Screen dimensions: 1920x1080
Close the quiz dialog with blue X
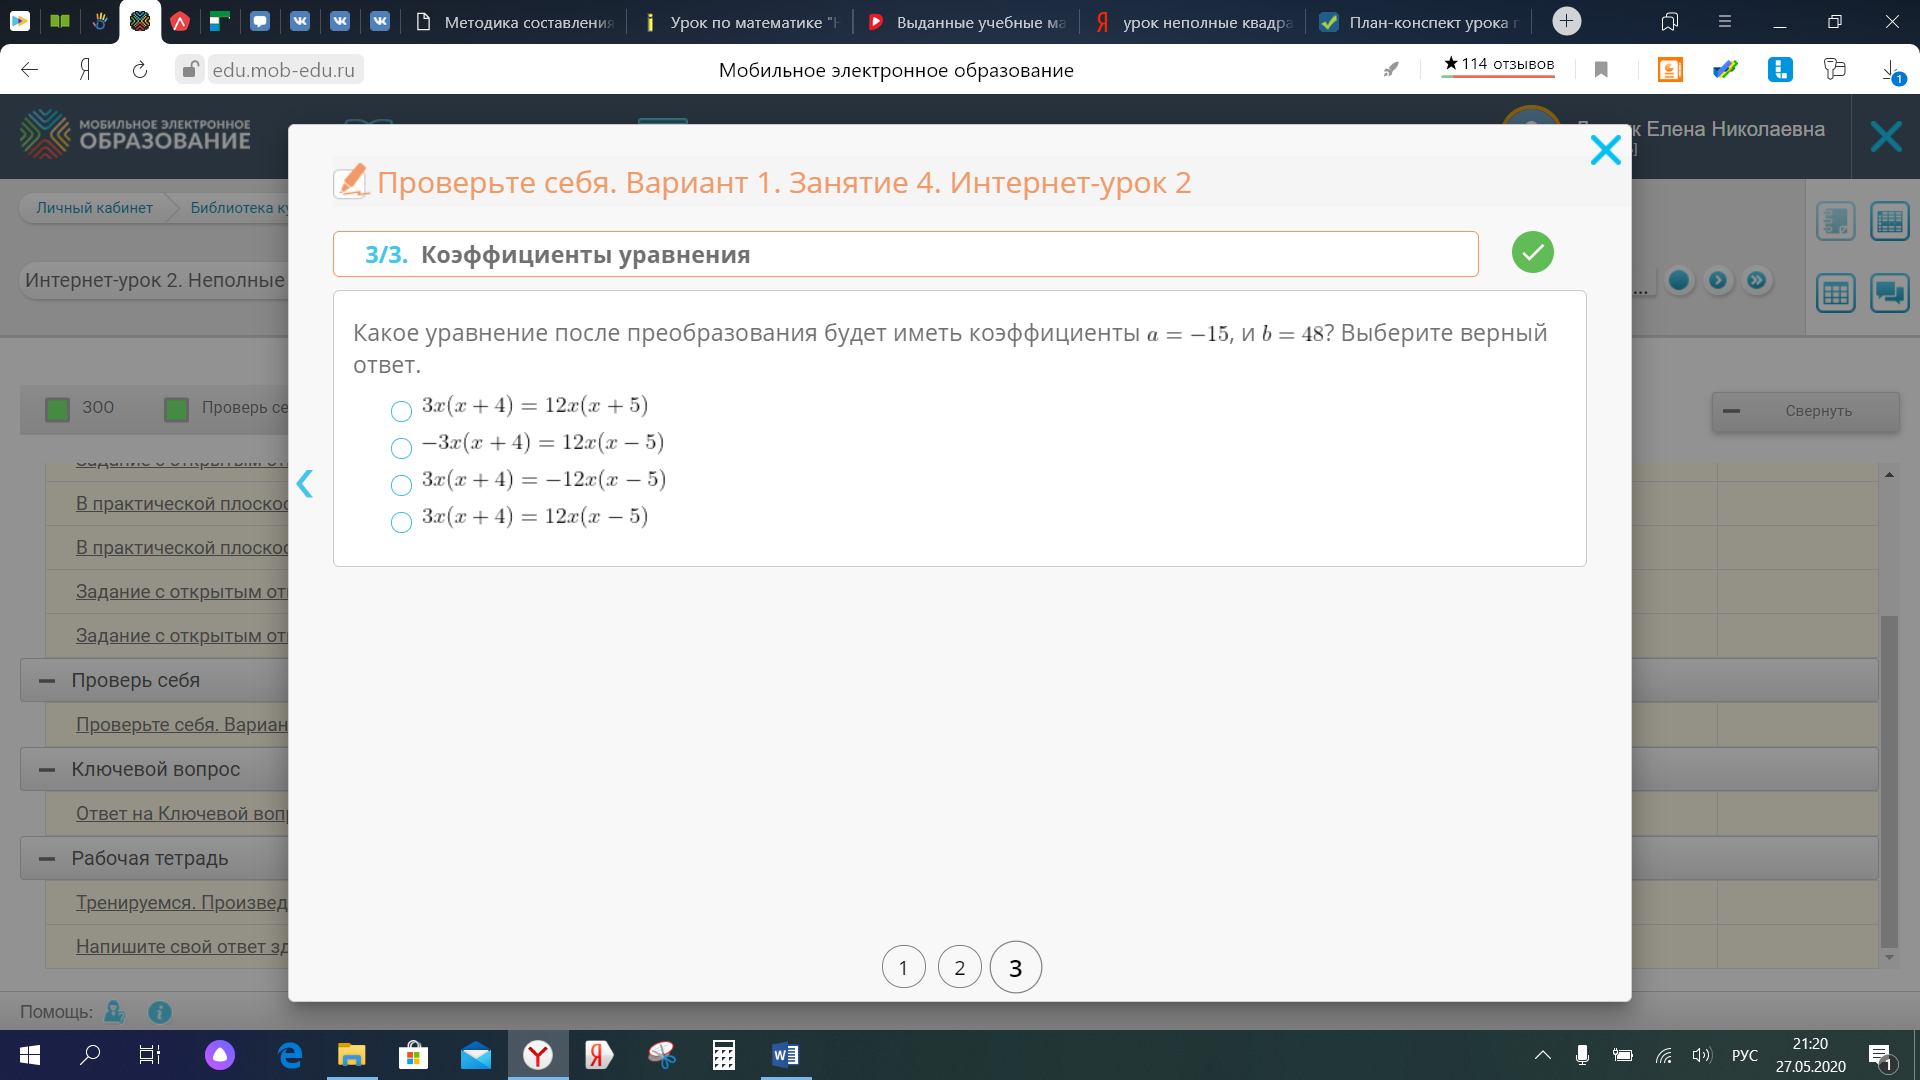(x=1605, y=150)
